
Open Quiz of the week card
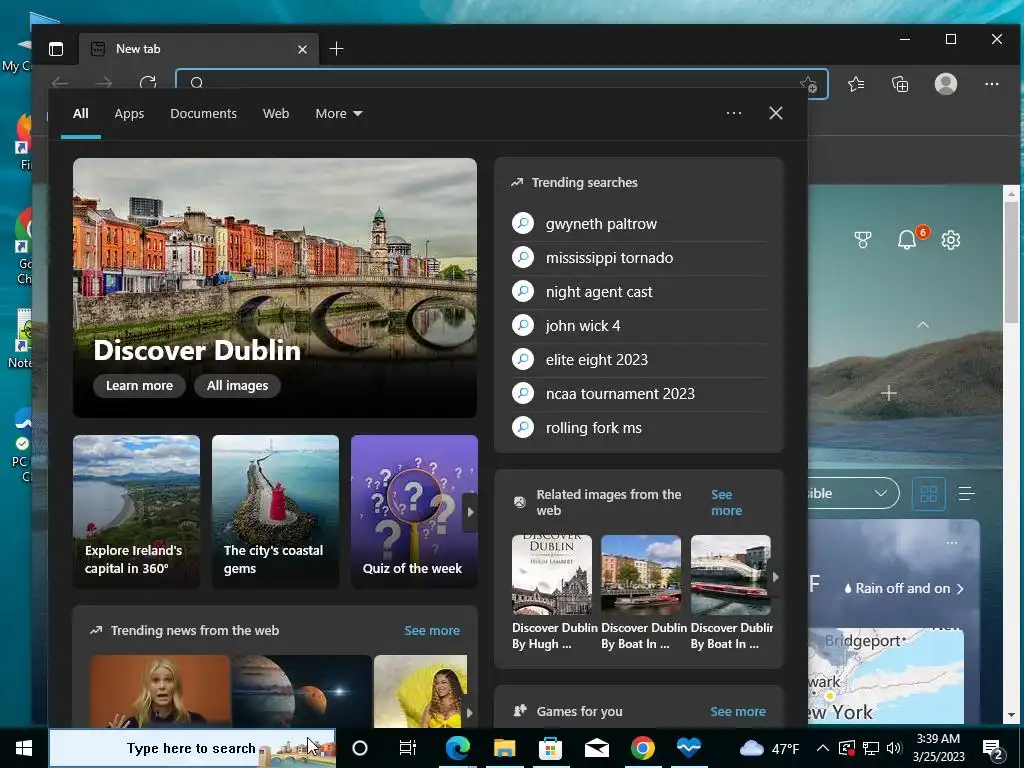(414, 511)
